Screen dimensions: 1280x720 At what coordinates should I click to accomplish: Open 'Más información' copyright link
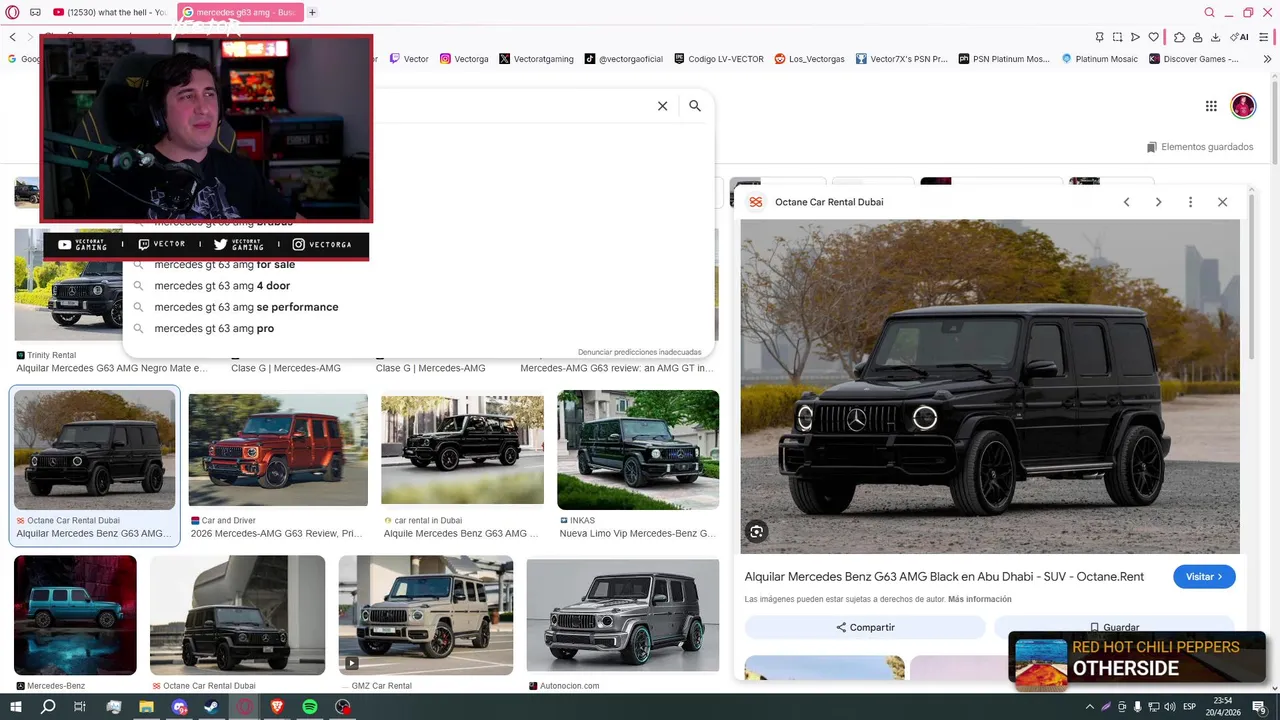(x=980, y=599)
